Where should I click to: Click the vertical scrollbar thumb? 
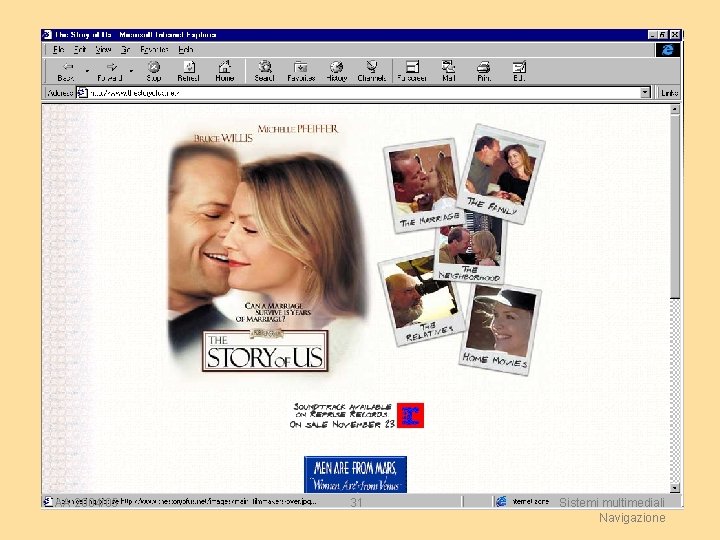click(x=675, y=206)
